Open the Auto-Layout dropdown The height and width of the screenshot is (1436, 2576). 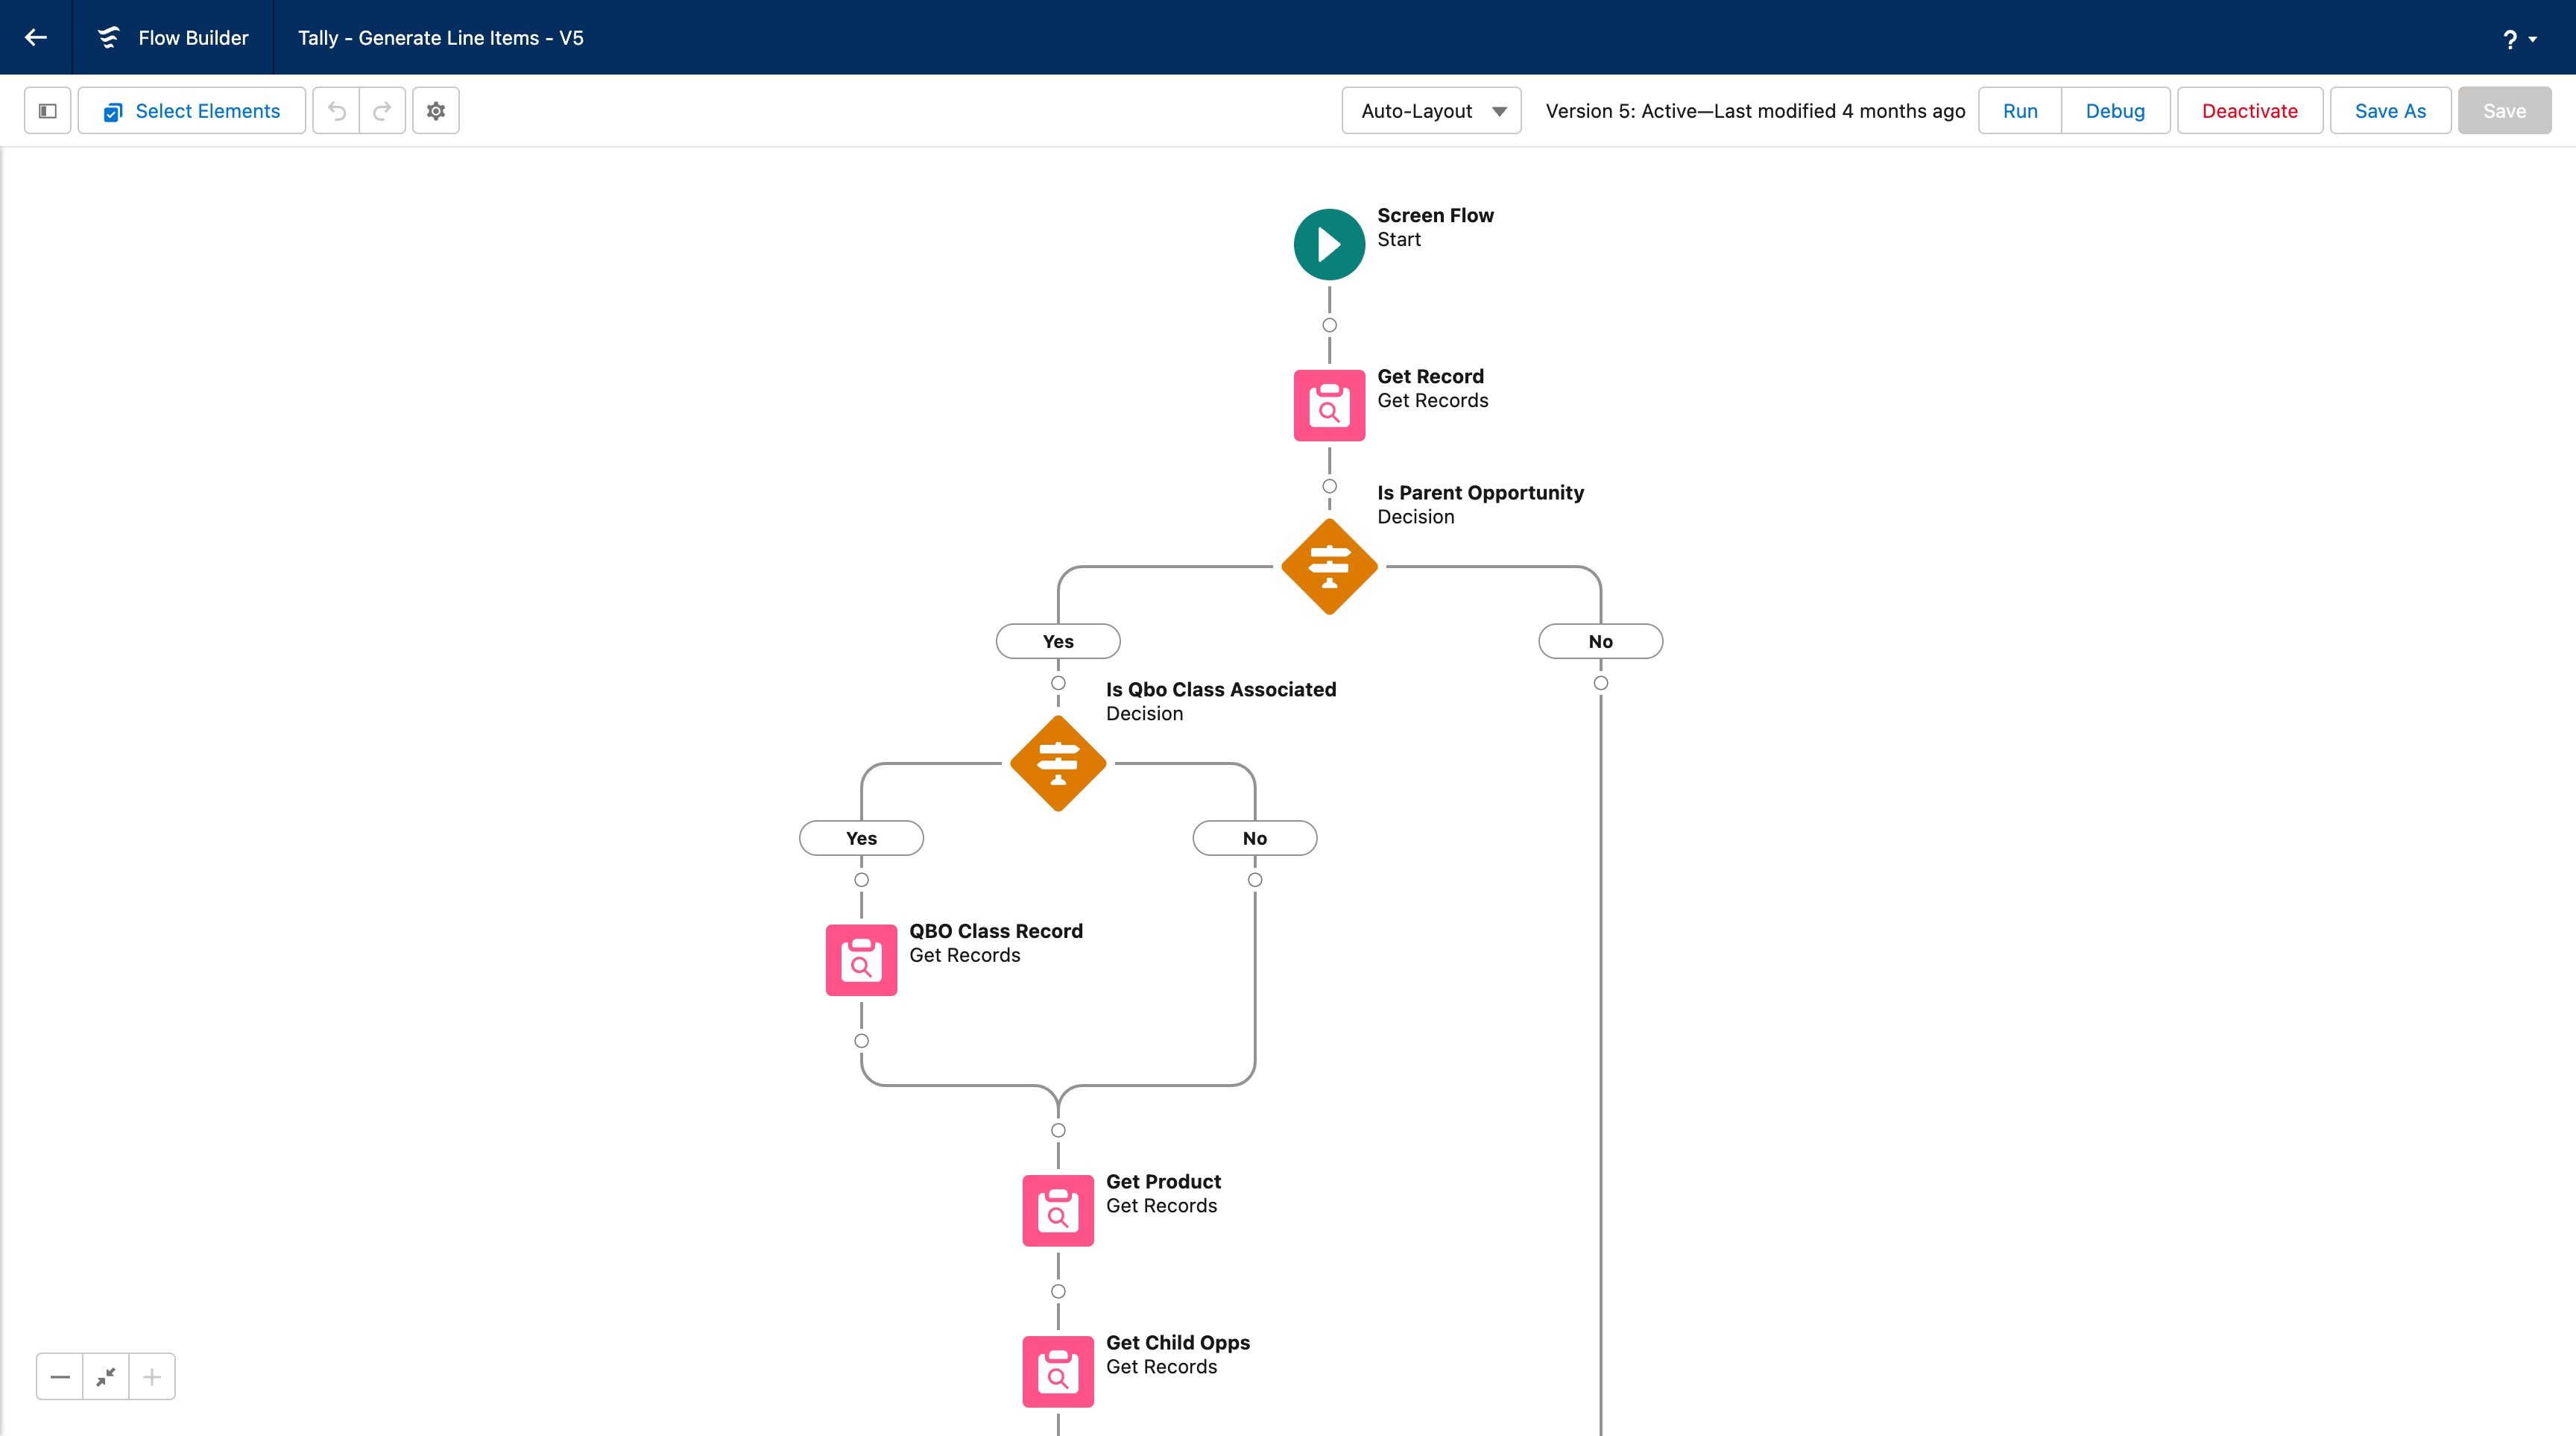coord(1431,111)
